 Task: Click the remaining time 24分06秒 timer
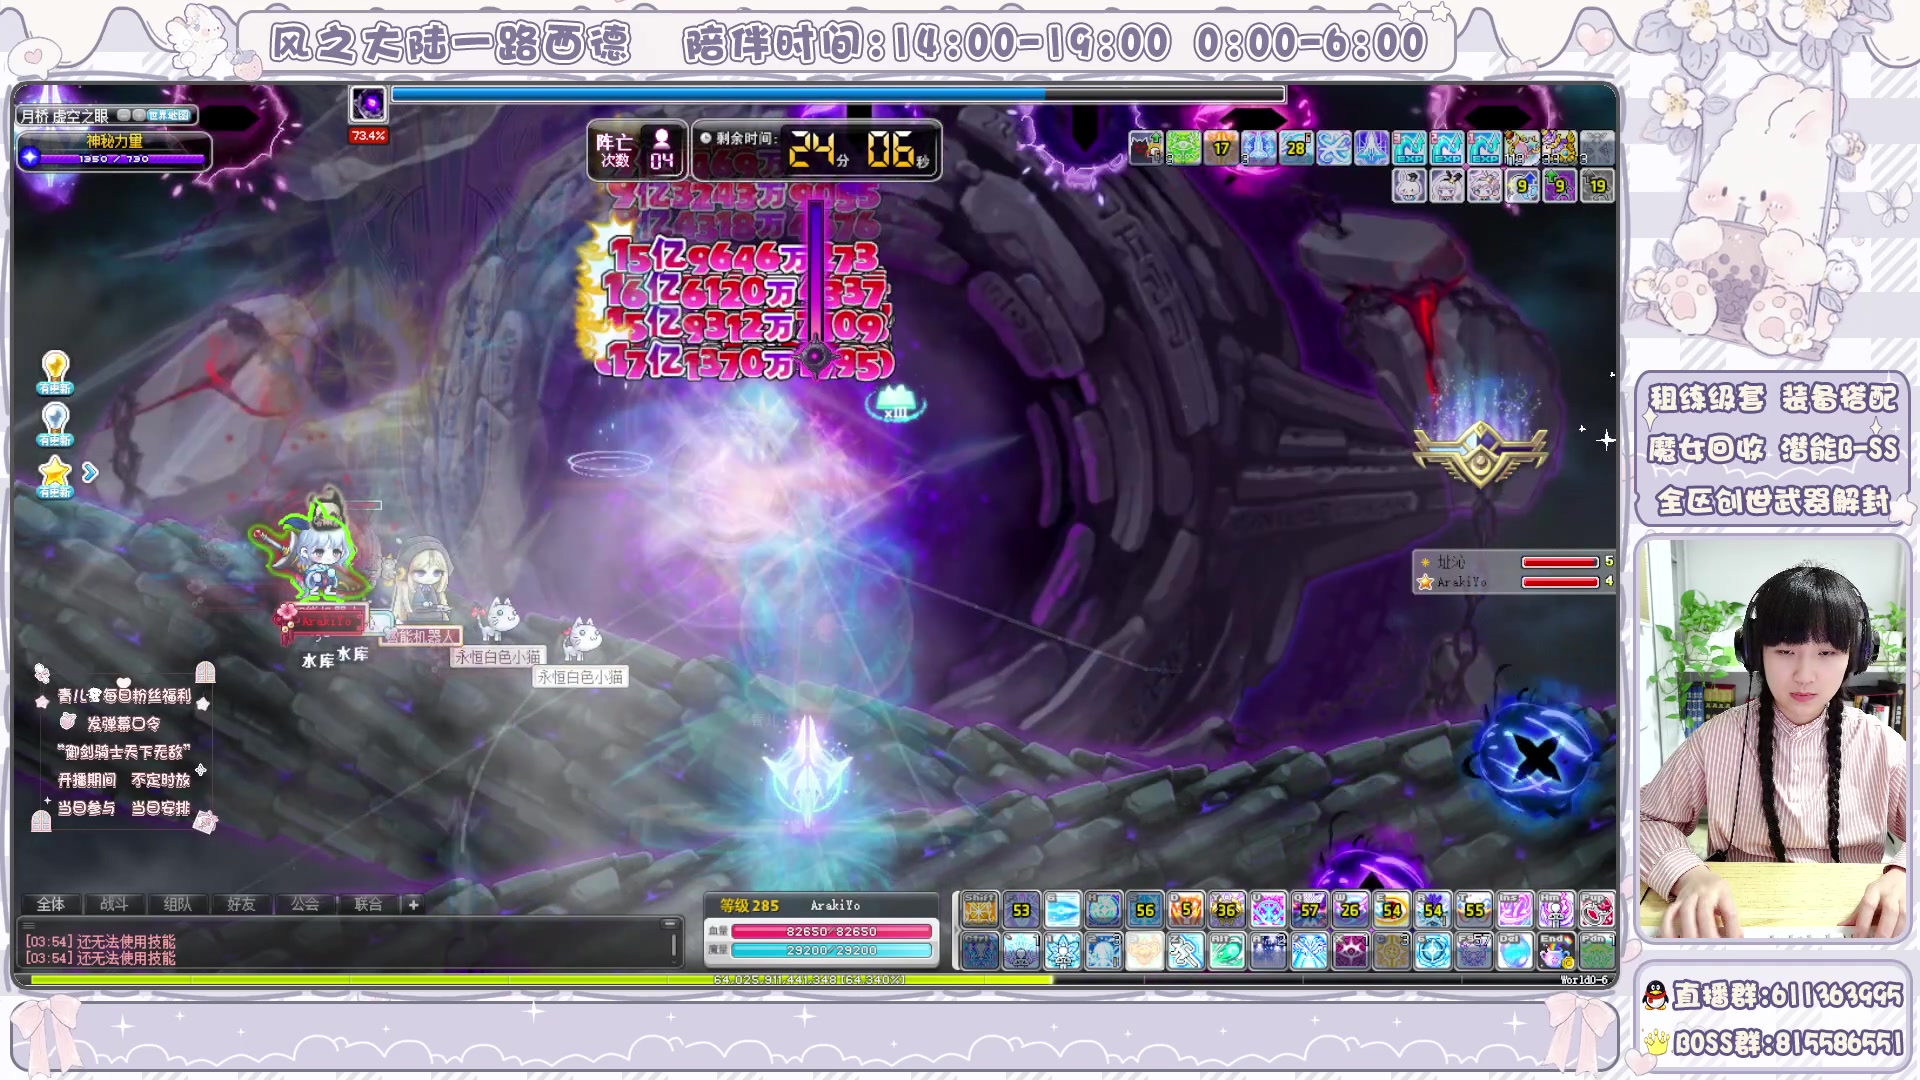click(x=816, y=150)
